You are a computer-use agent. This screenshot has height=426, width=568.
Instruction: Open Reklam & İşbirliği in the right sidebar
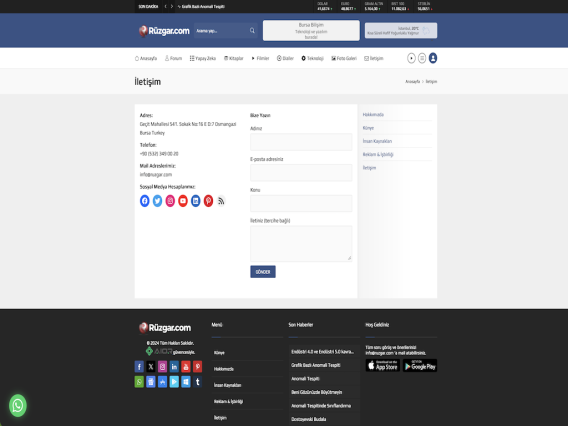(x=378, y=154)
